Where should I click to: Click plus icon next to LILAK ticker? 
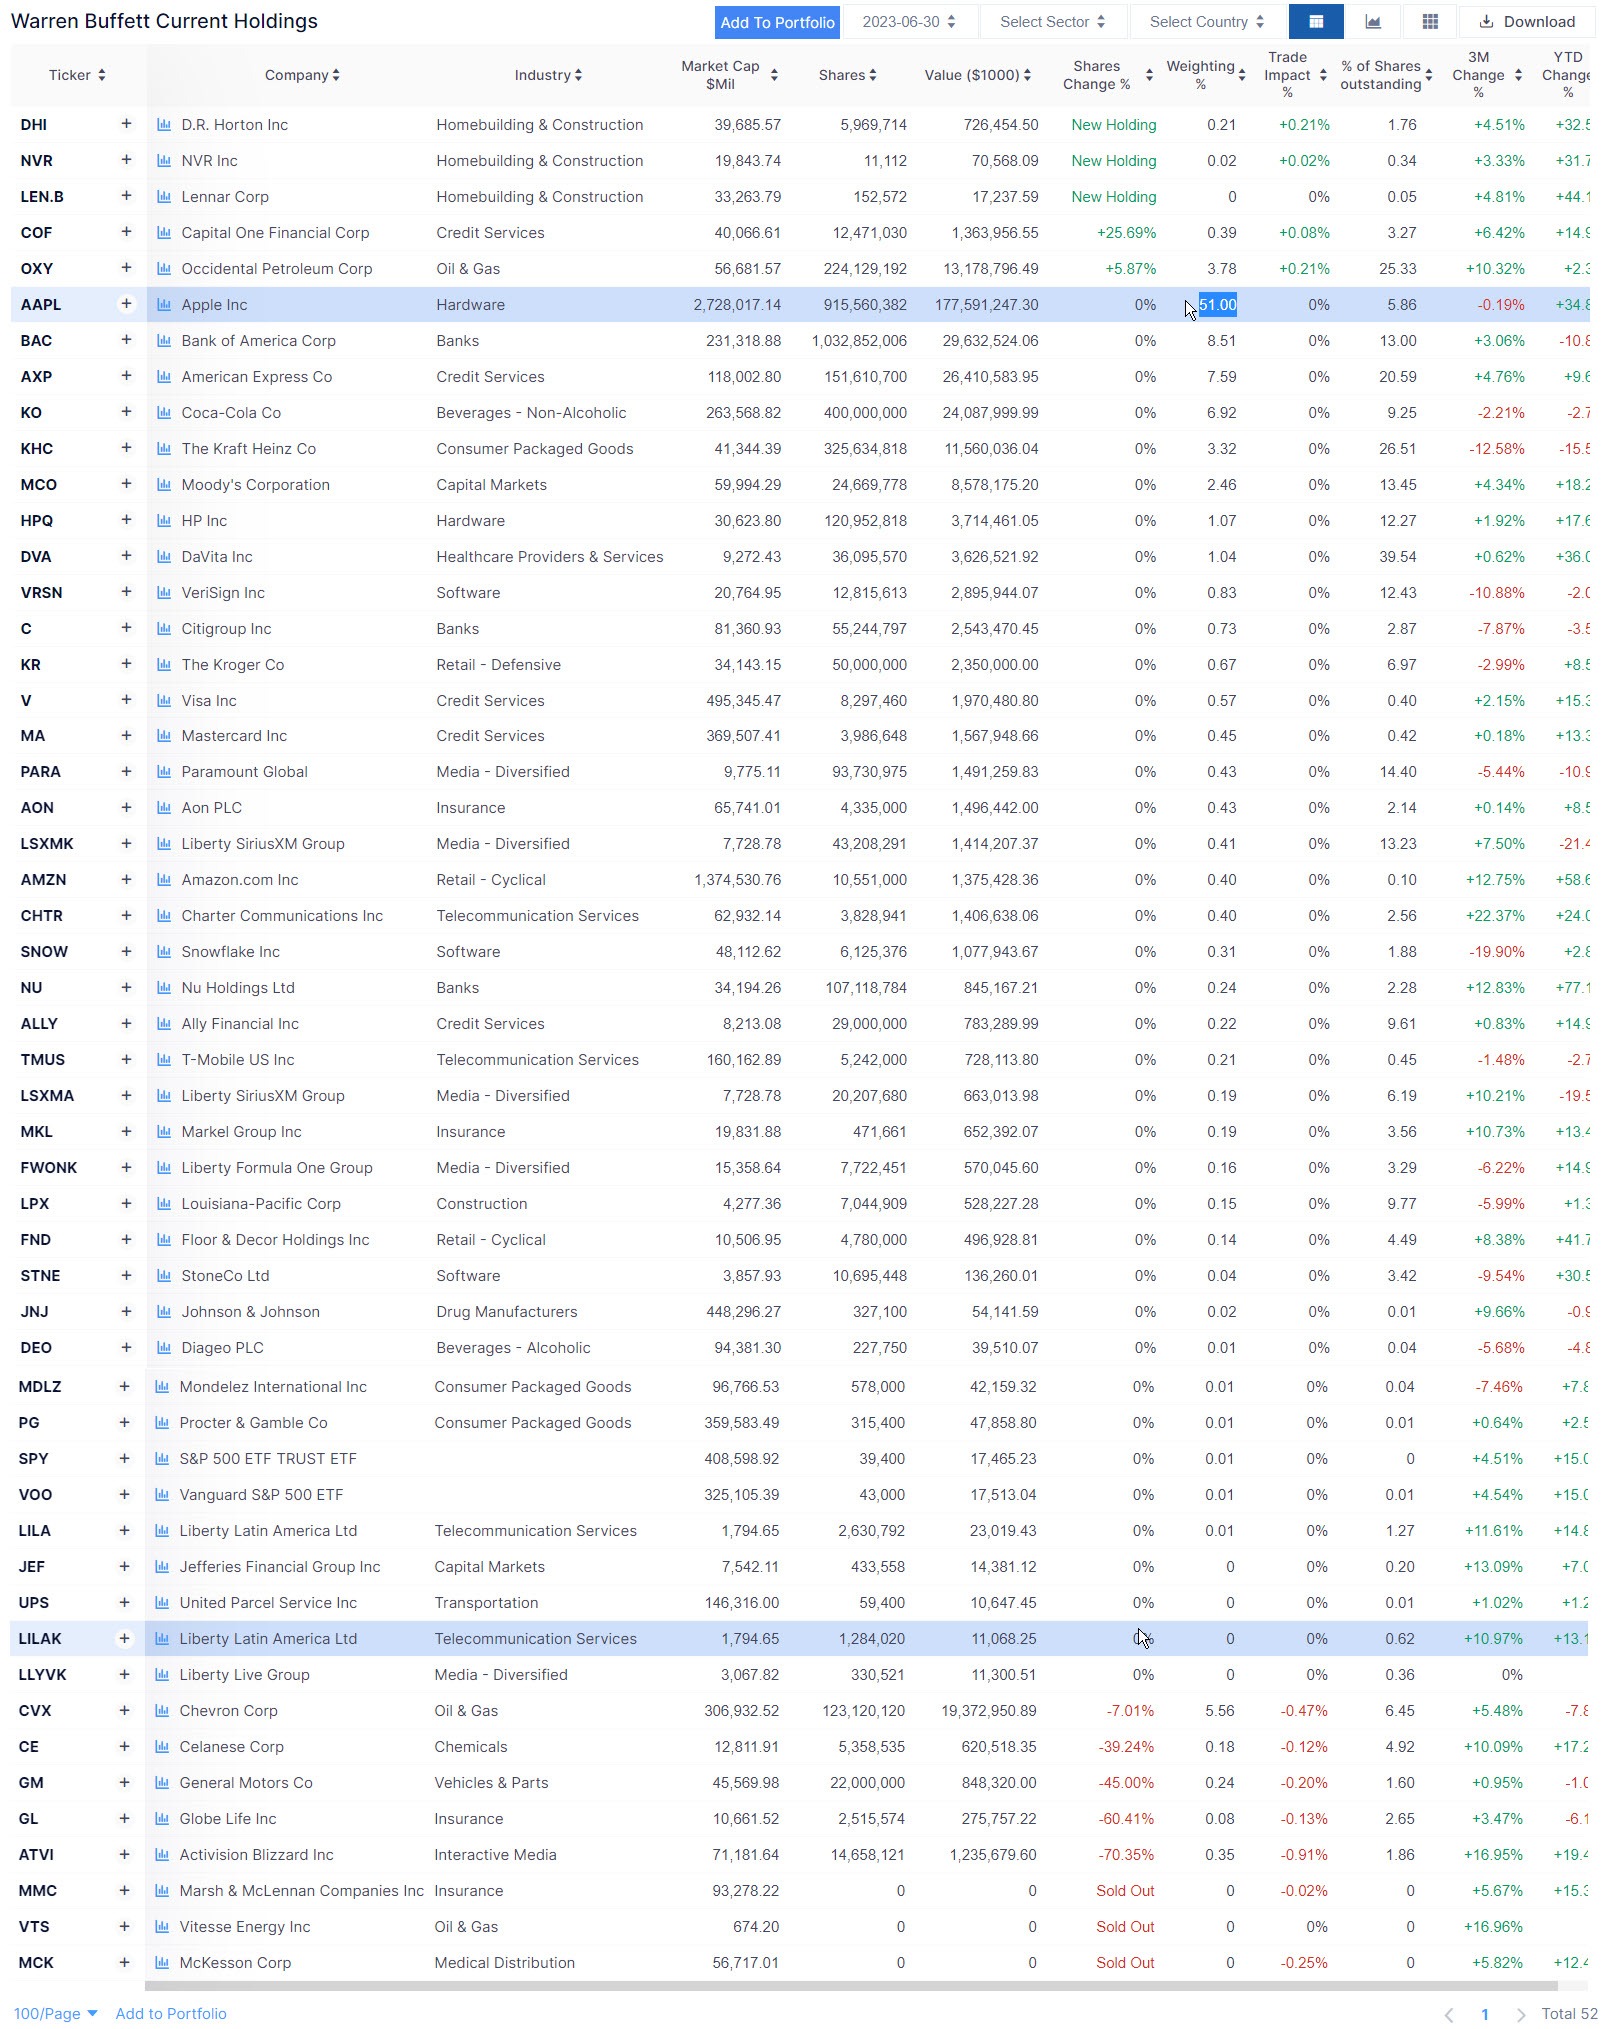(124, 1638)
